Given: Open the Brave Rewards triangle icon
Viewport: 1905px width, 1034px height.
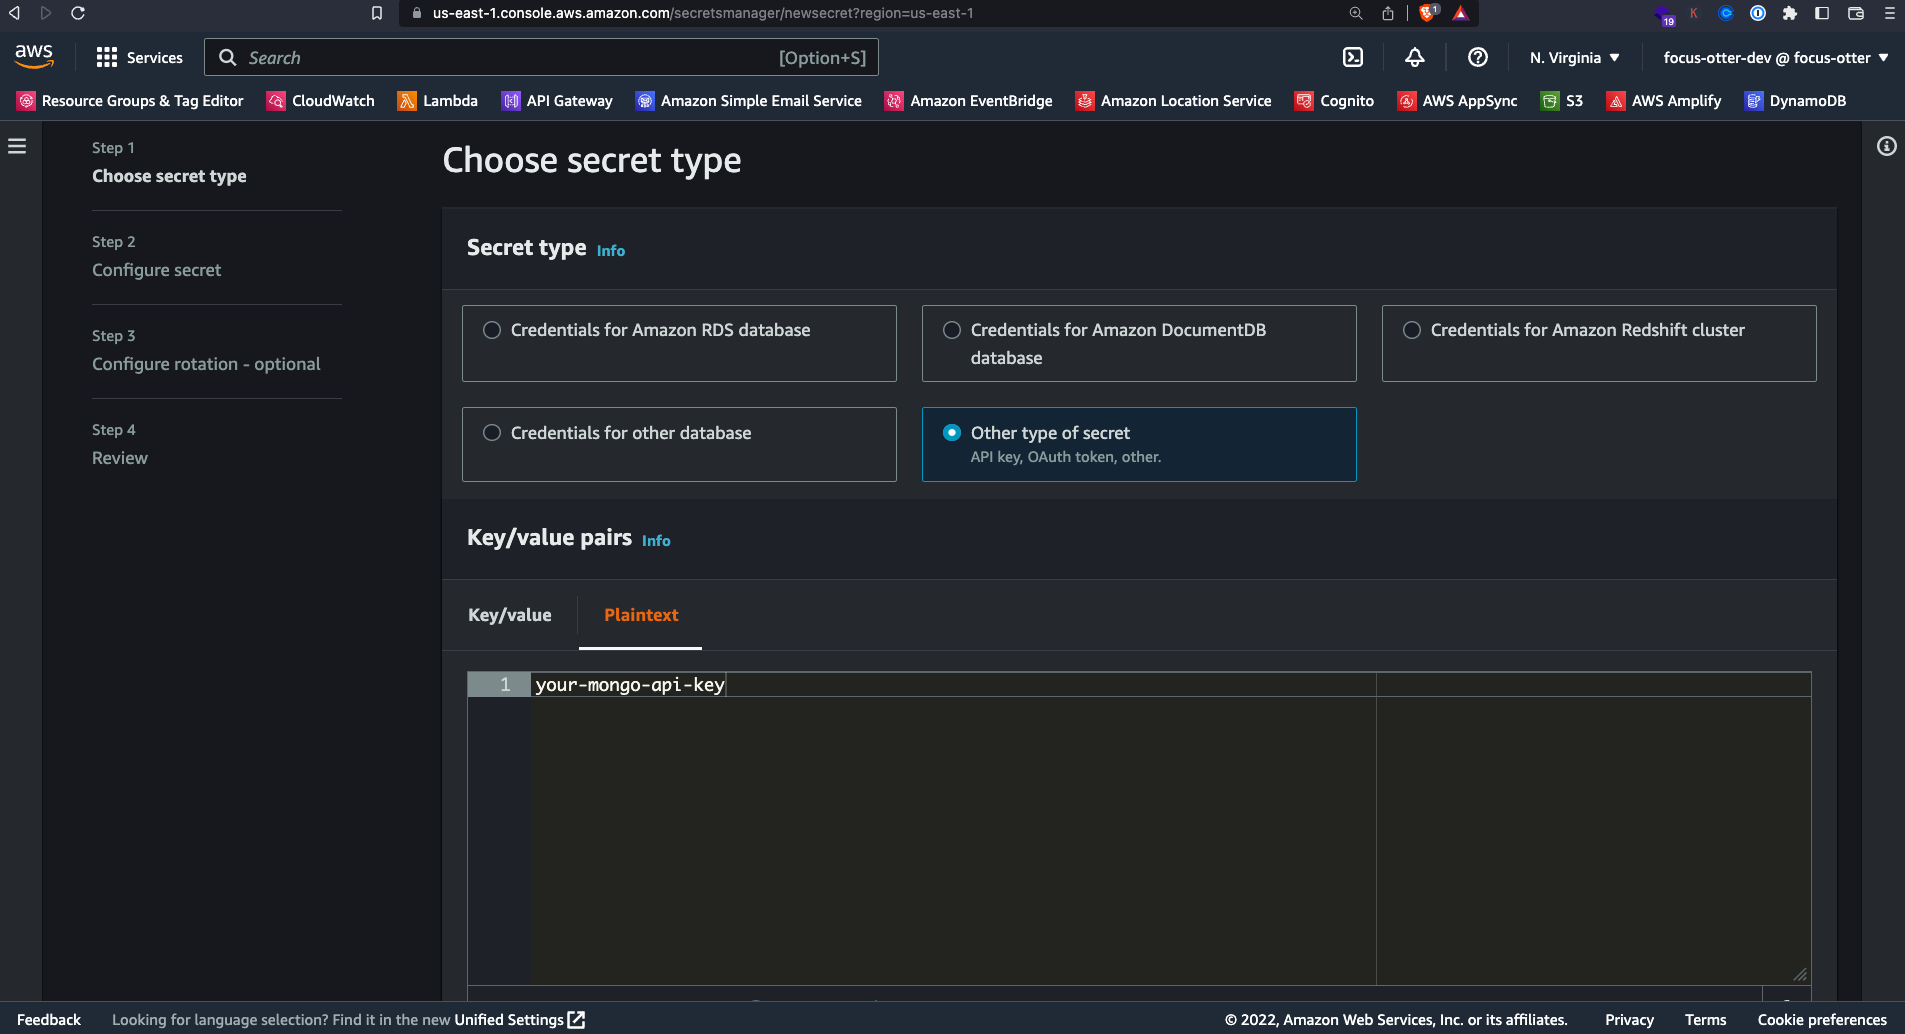Looking at the screenshot, I should [1461, 13].
